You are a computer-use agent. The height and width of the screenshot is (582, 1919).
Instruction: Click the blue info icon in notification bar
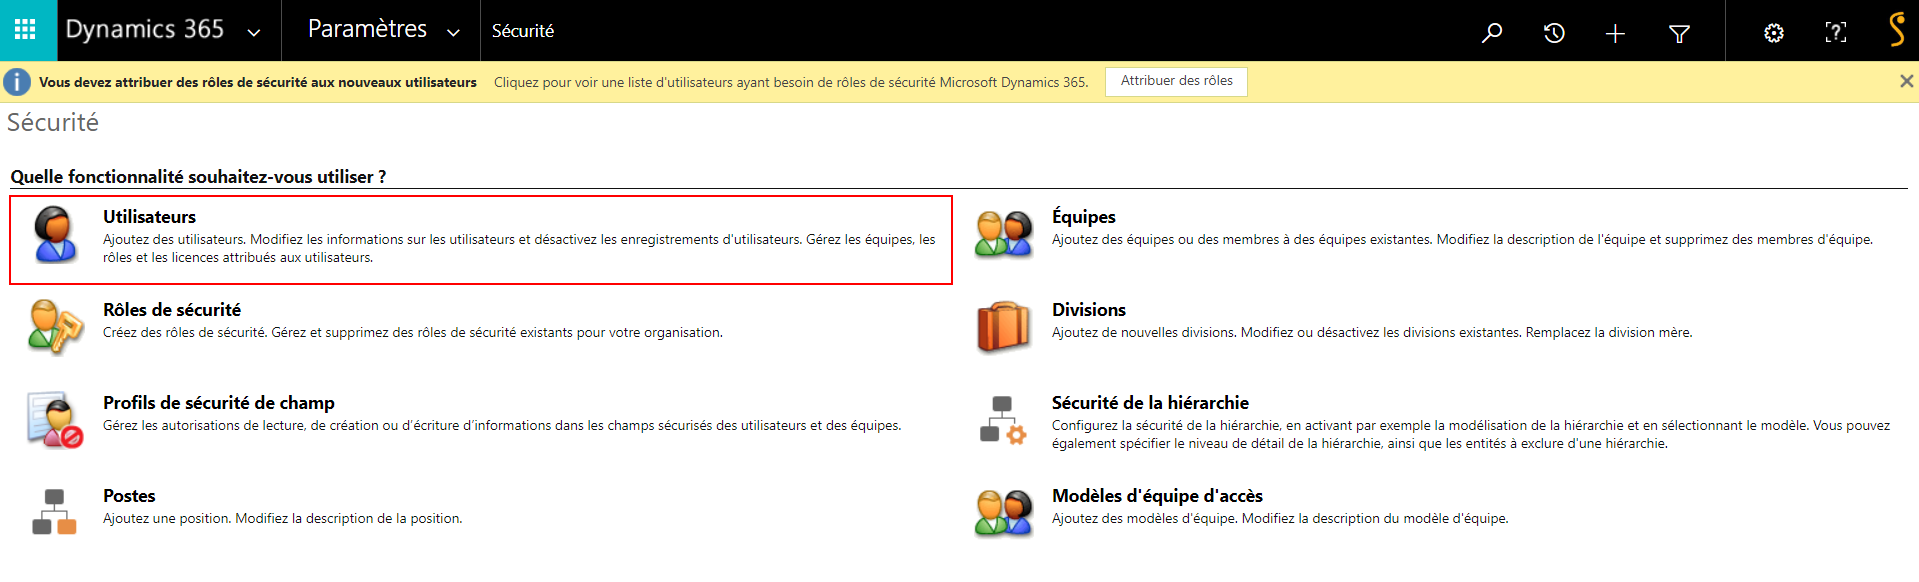tap(17, 82)
